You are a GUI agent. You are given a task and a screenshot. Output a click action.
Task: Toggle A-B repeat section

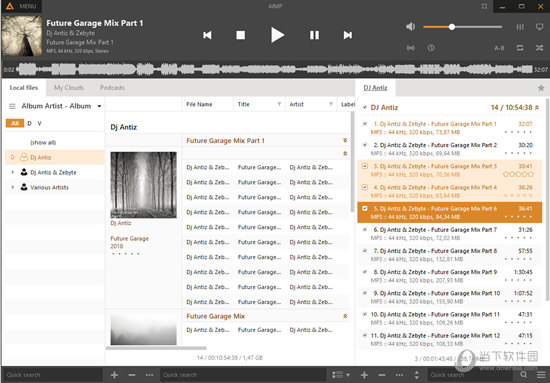tap(499, 48)
